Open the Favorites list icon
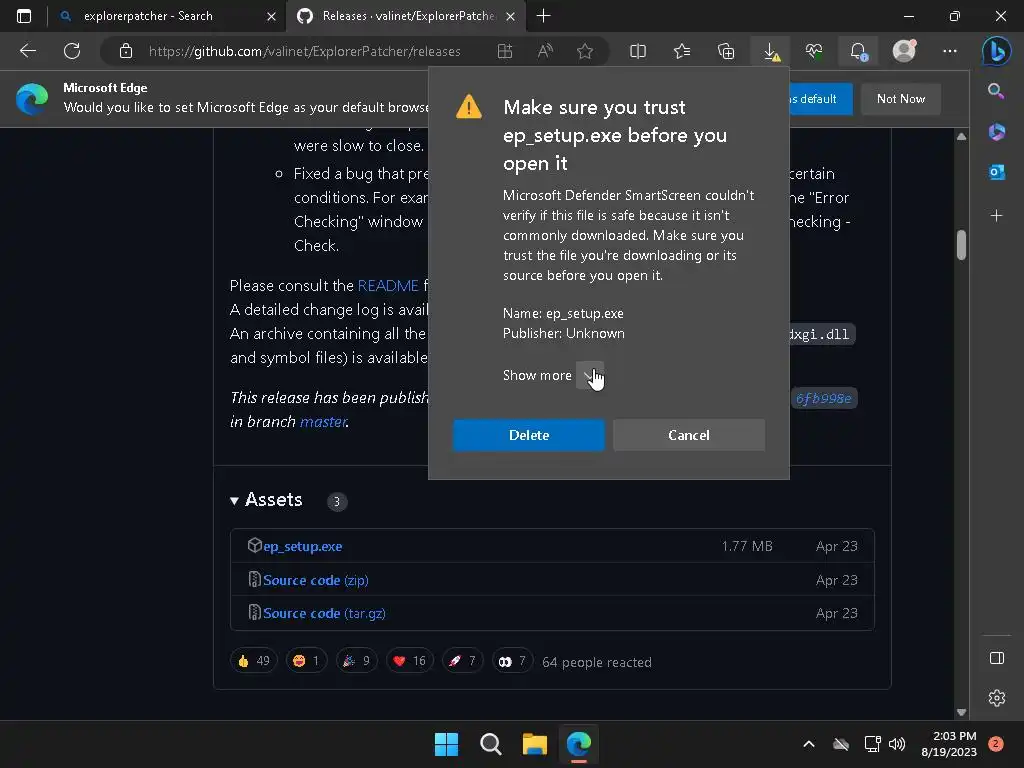This screenshot has width=1024, height=768. pyautogui.click(x=682, y=51)
